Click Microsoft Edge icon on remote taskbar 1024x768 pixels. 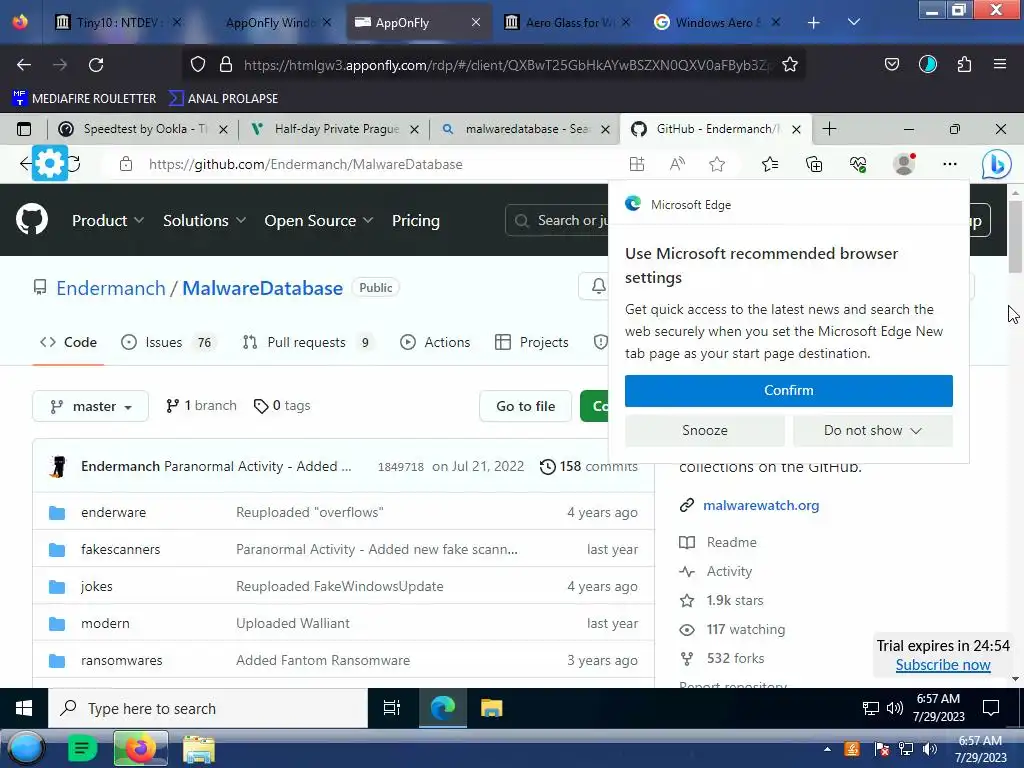[442, 708]
